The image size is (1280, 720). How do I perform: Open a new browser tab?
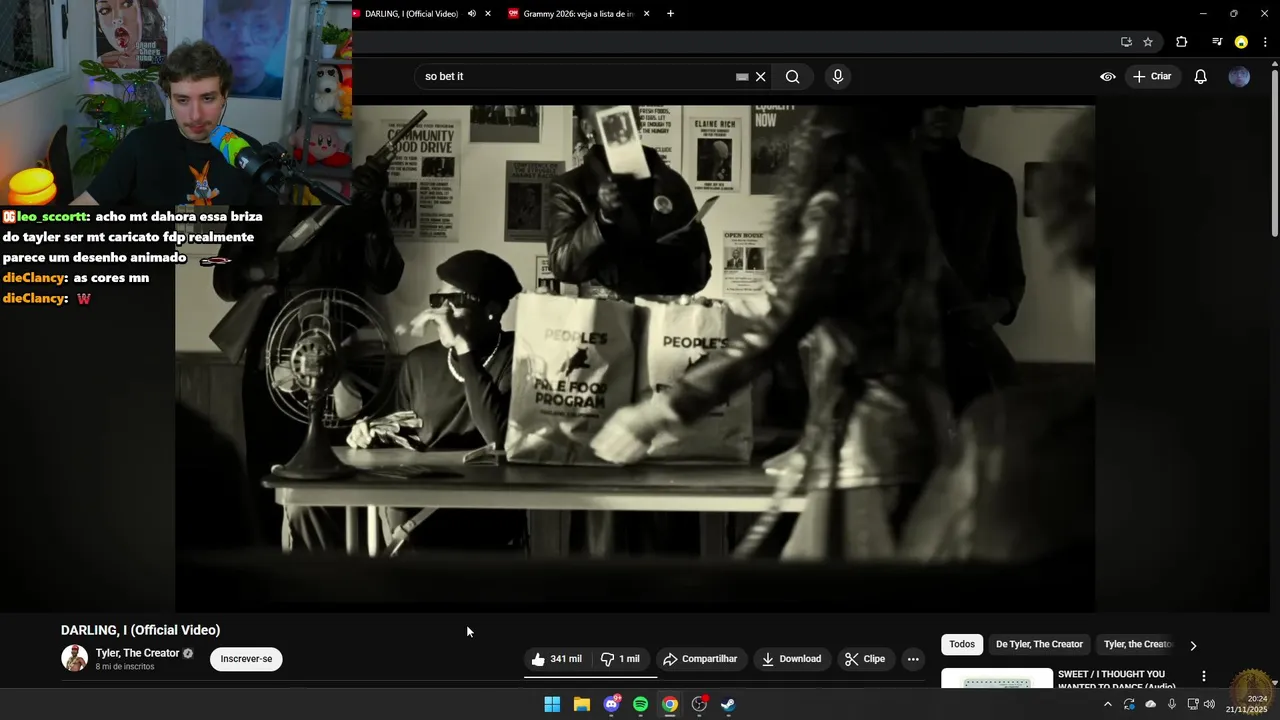tap(670, 14)
